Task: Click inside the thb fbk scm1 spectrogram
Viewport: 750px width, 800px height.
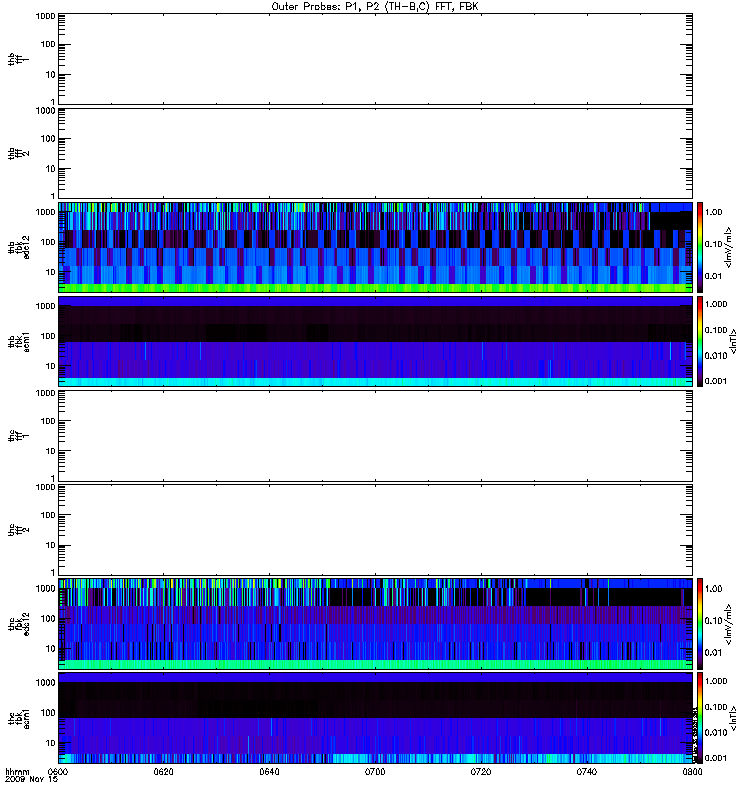Action: pos(375,341)
